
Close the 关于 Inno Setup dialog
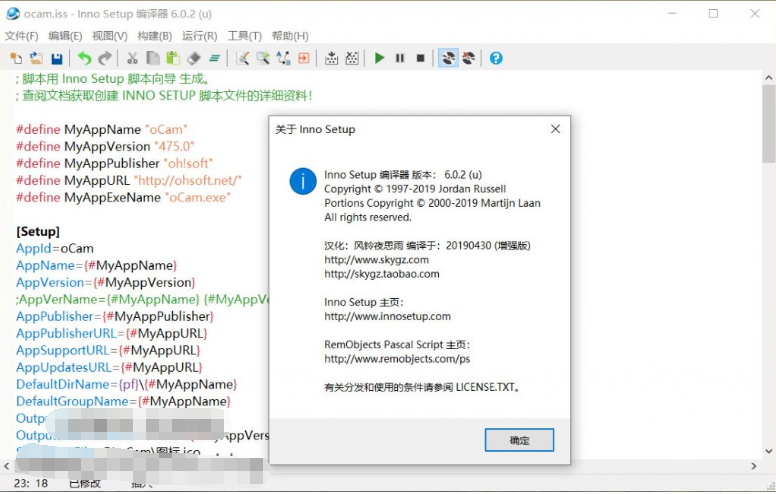point(555,129)
